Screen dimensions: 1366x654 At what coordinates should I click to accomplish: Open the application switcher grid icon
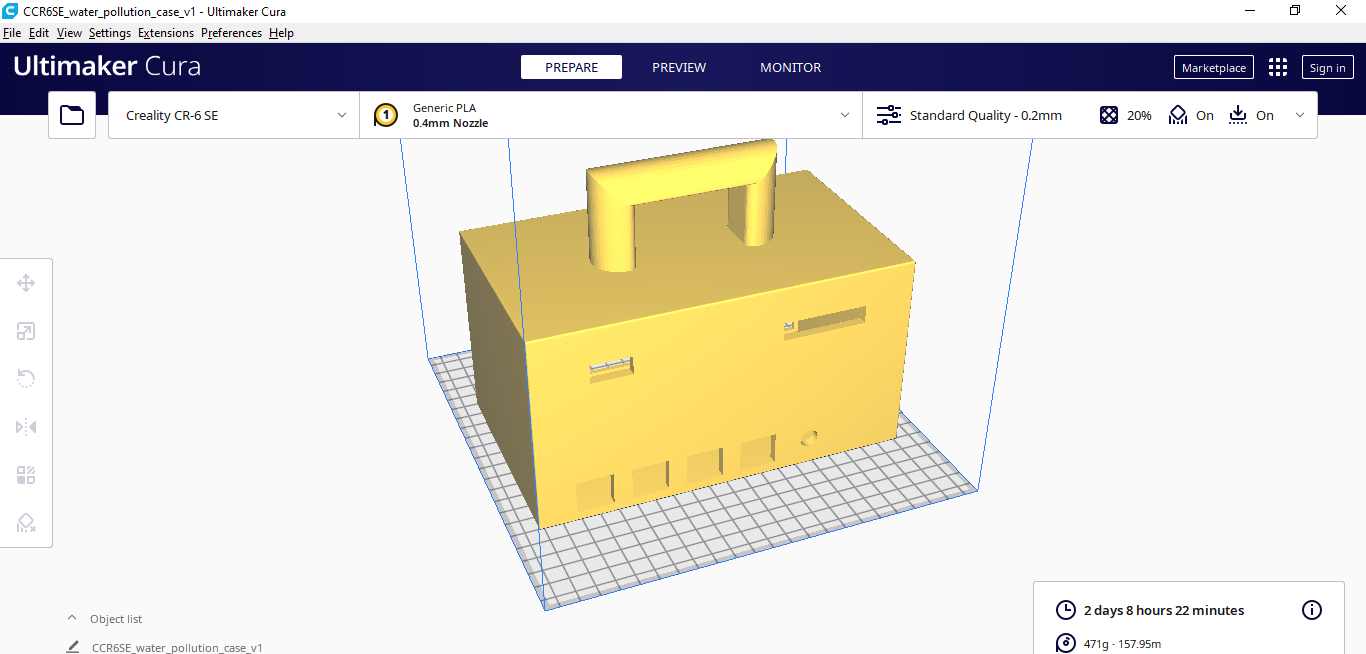1278,67
